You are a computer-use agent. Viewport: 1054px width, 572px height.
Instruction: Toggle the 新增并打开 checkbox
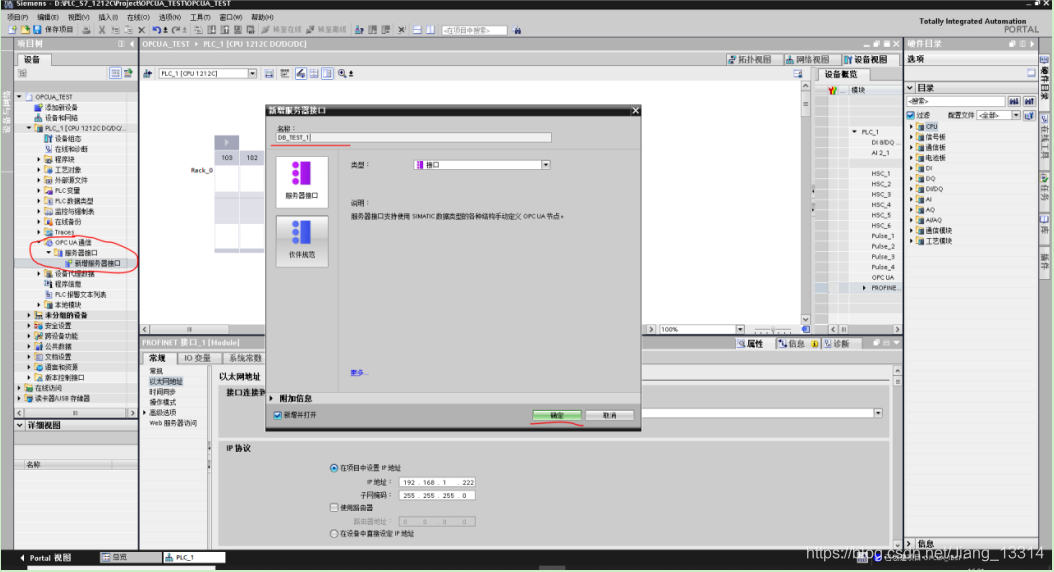278,415
